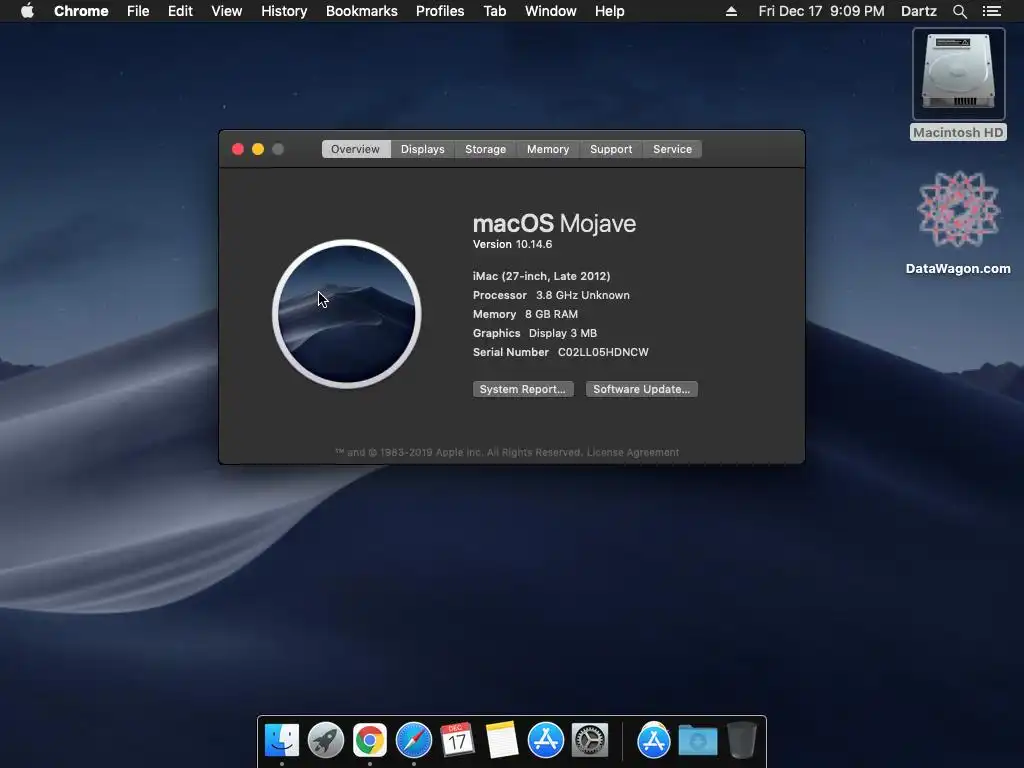Viewport: 1024px width, 768px height.
Task: Click the System Report... button
Action: pyautogui.click(x=523, y=389)
